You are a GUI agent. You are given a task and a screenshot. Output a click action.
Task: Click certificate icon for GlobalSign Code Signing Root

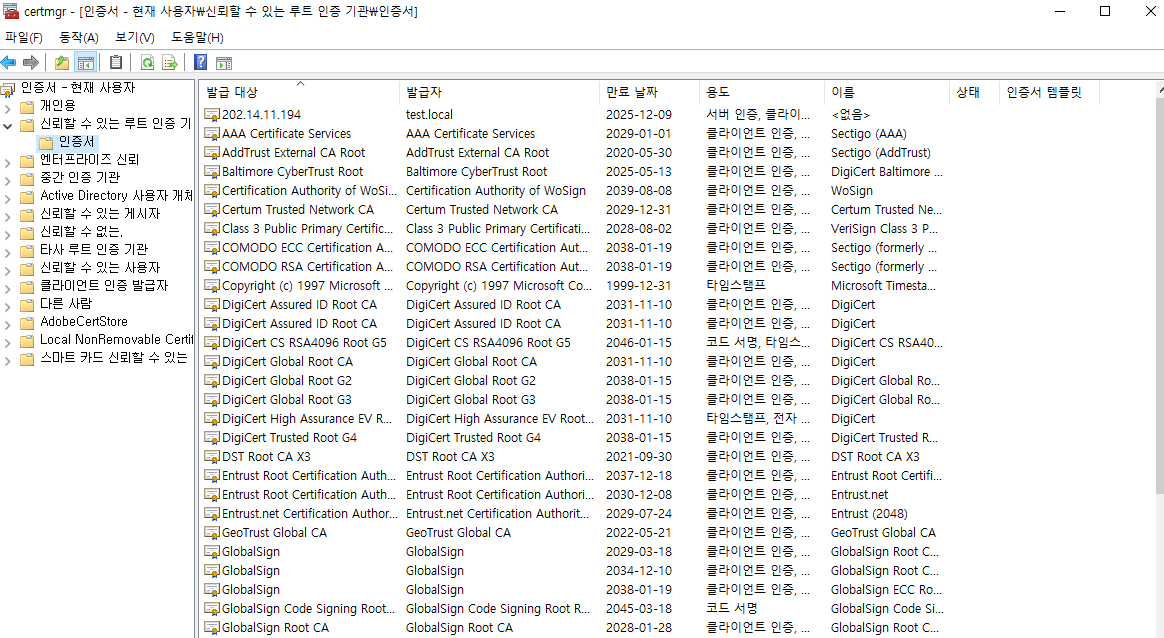click(212, 608)
